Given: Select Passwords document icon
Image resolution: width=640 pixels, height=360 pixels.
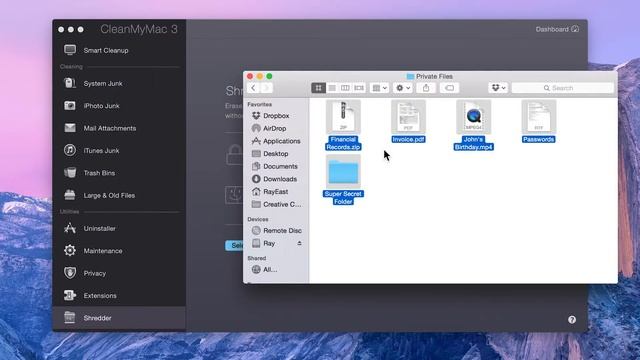Looking at the screenshot, I should coord(539,117).
